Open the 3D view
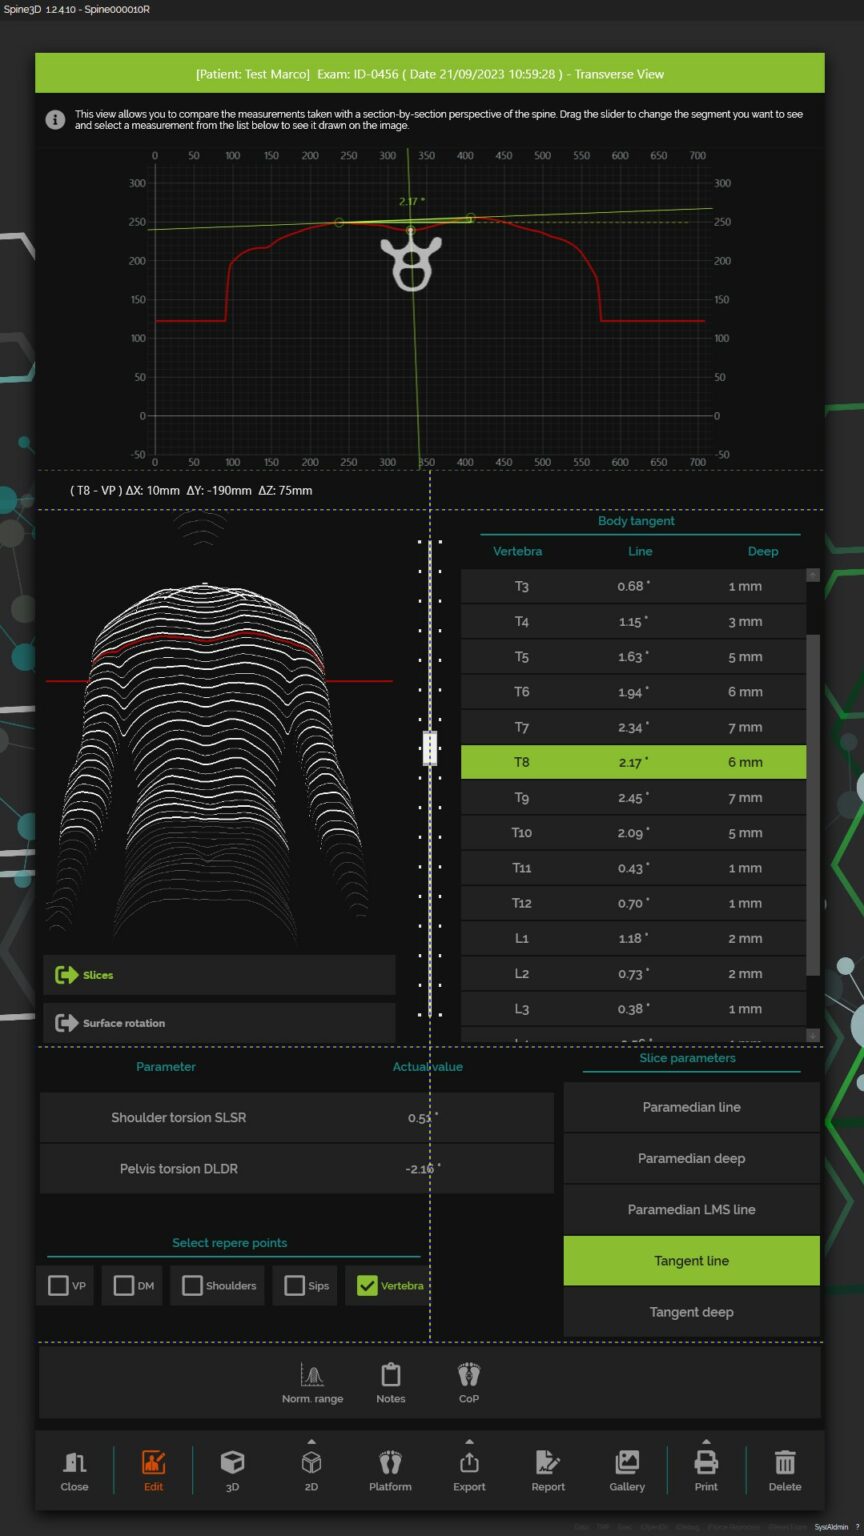 [x=232, y=1468]
